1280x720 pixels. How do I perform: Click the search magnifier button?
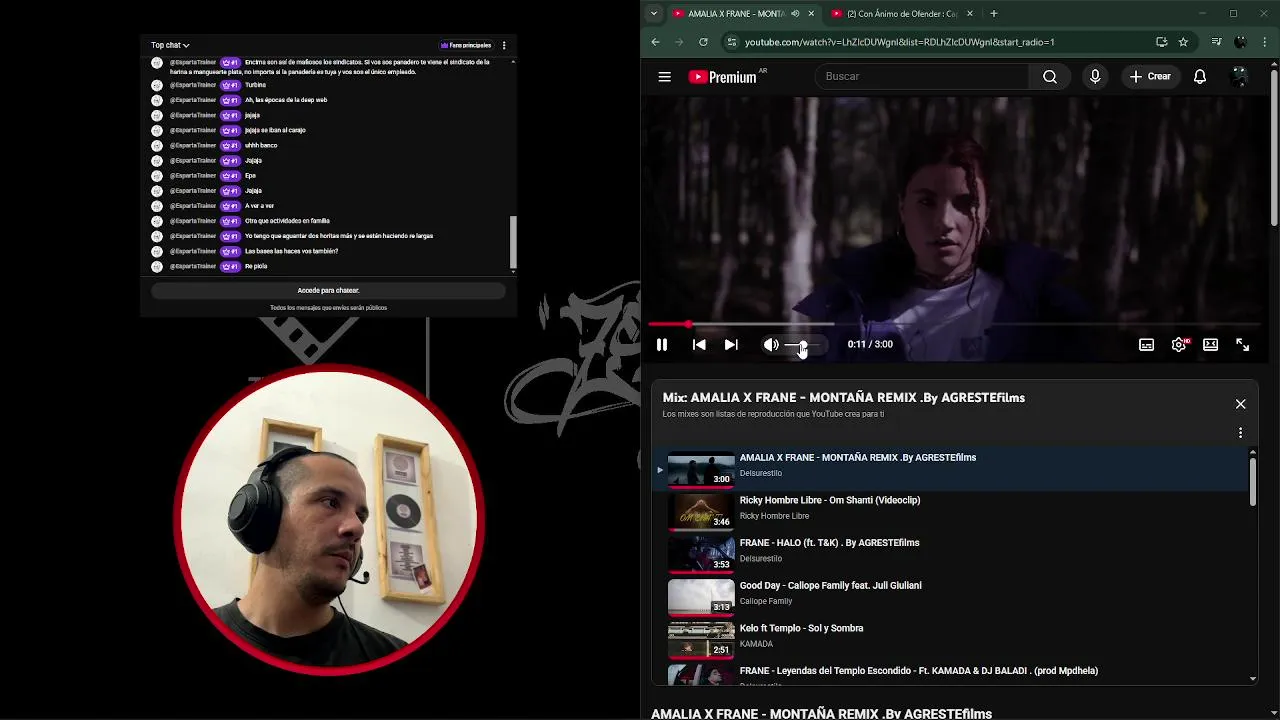[1049, 76]
